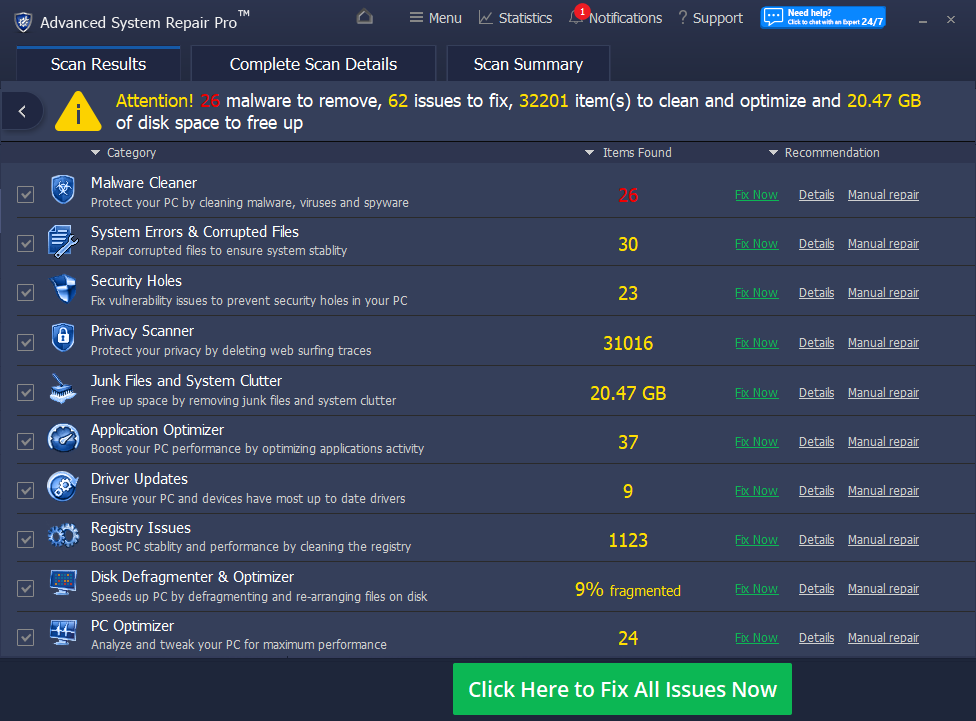
Task: Click the app logo shield in title bar
Action: click(23, 22)
